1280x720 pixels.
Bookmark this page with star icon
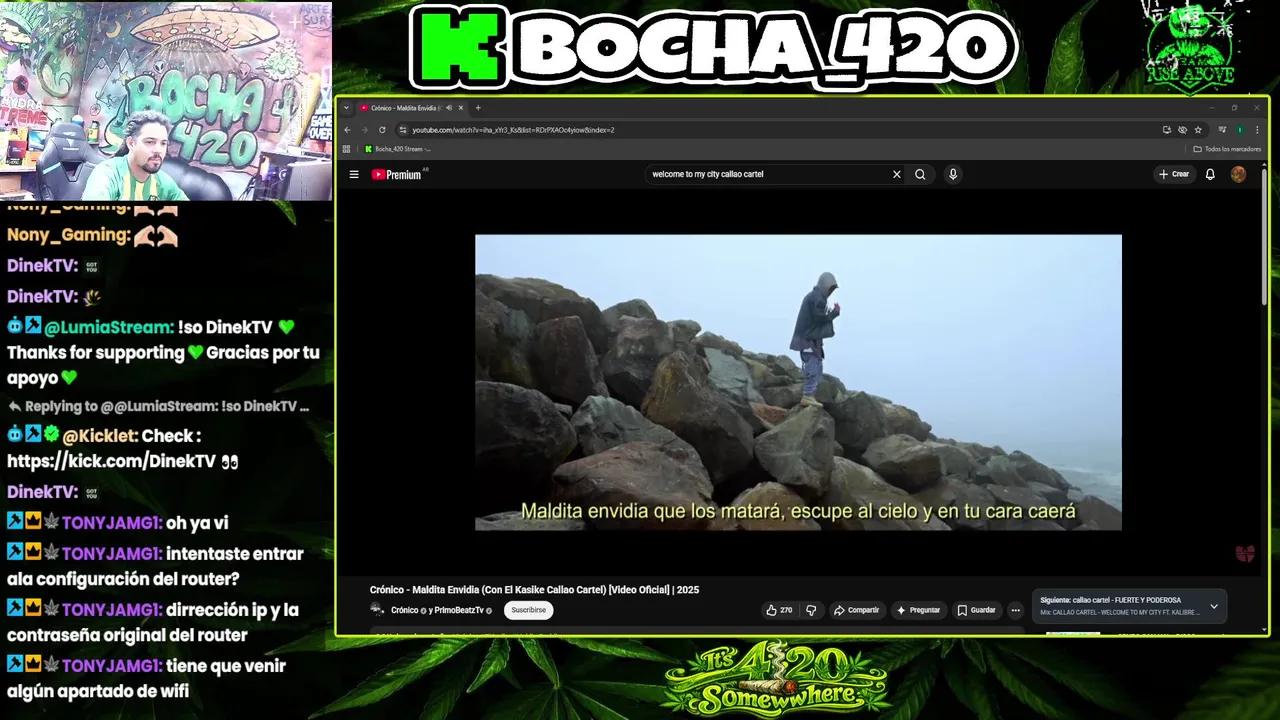(1198, 130)
